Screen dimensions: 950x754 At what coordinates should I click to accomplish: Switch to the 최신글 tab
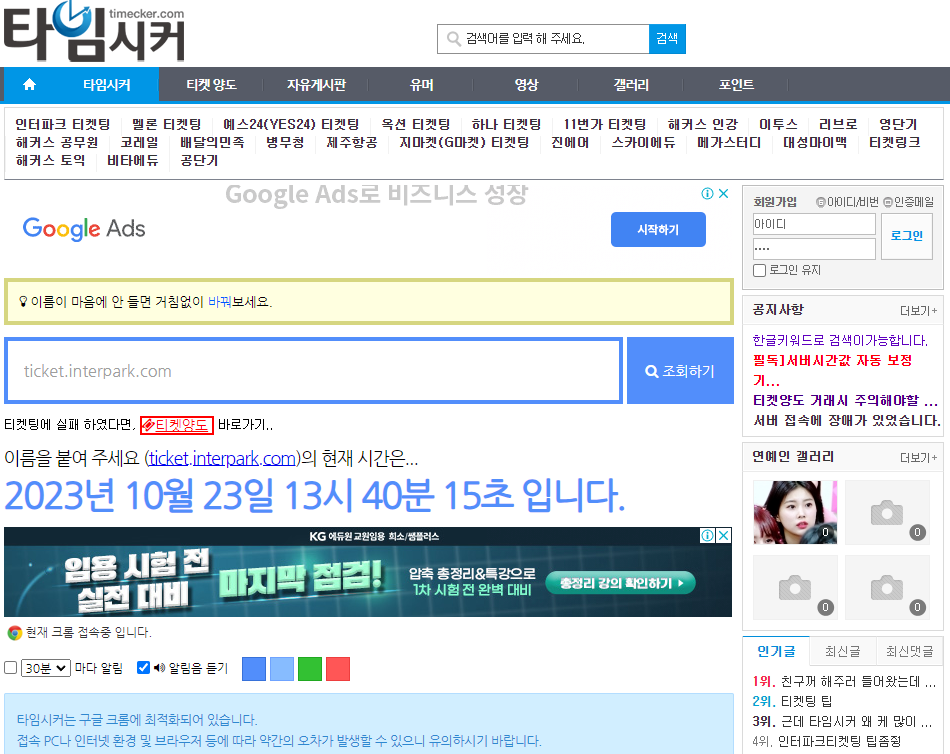click(843, 651)
